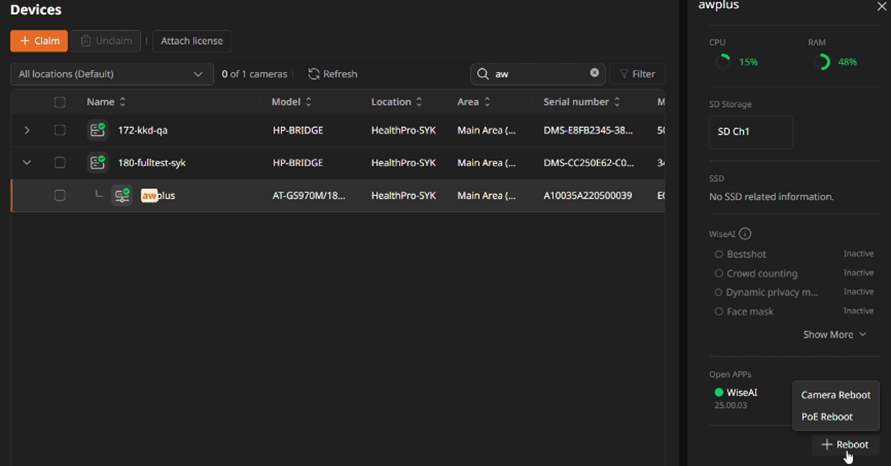
Task: Toggle the select-all checkbox in header
Action: (60, 102)
